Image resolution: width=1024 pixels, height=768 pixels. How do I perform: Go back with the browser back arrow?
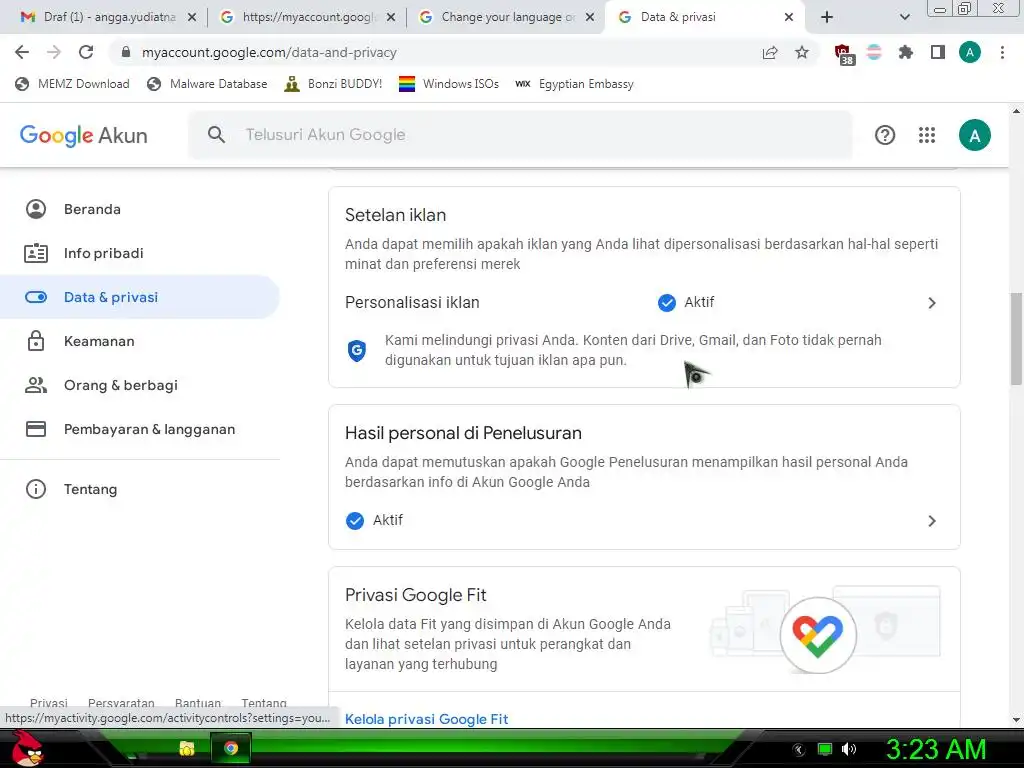pyautogui.click(x=22, y=52)
